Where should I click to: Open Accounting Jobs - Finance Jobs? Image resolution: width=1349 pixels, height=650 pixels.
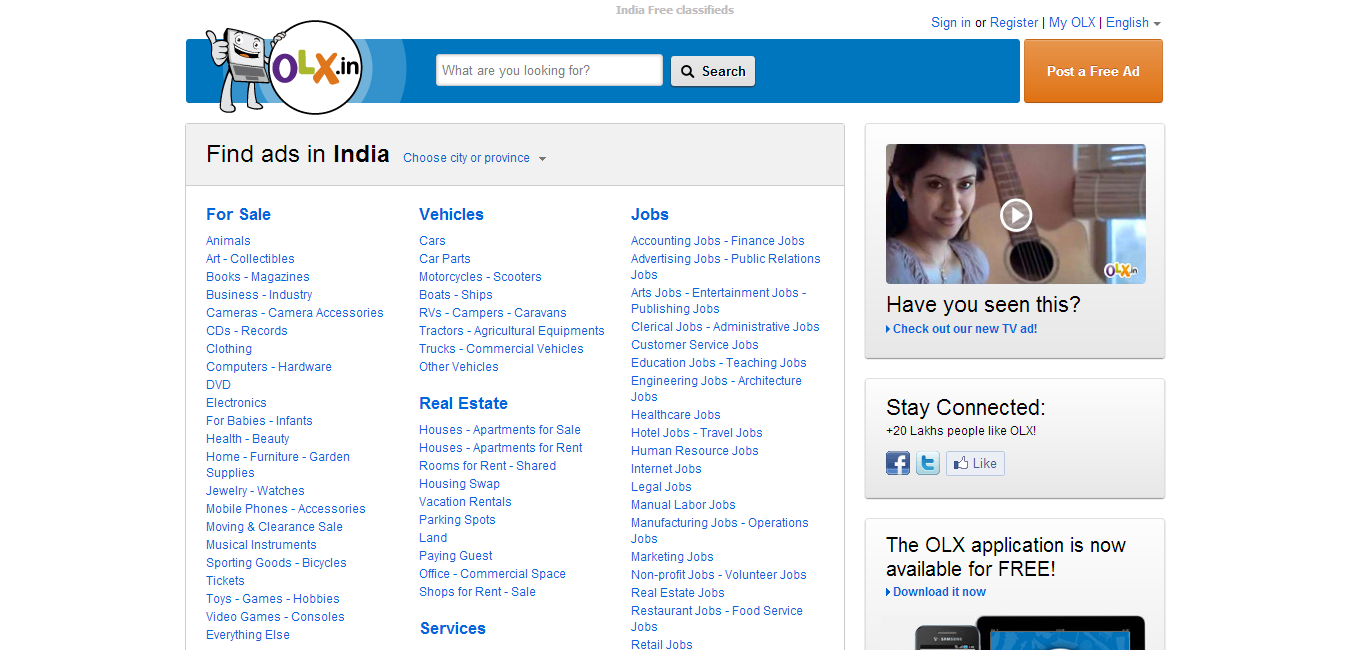(718, 241)
